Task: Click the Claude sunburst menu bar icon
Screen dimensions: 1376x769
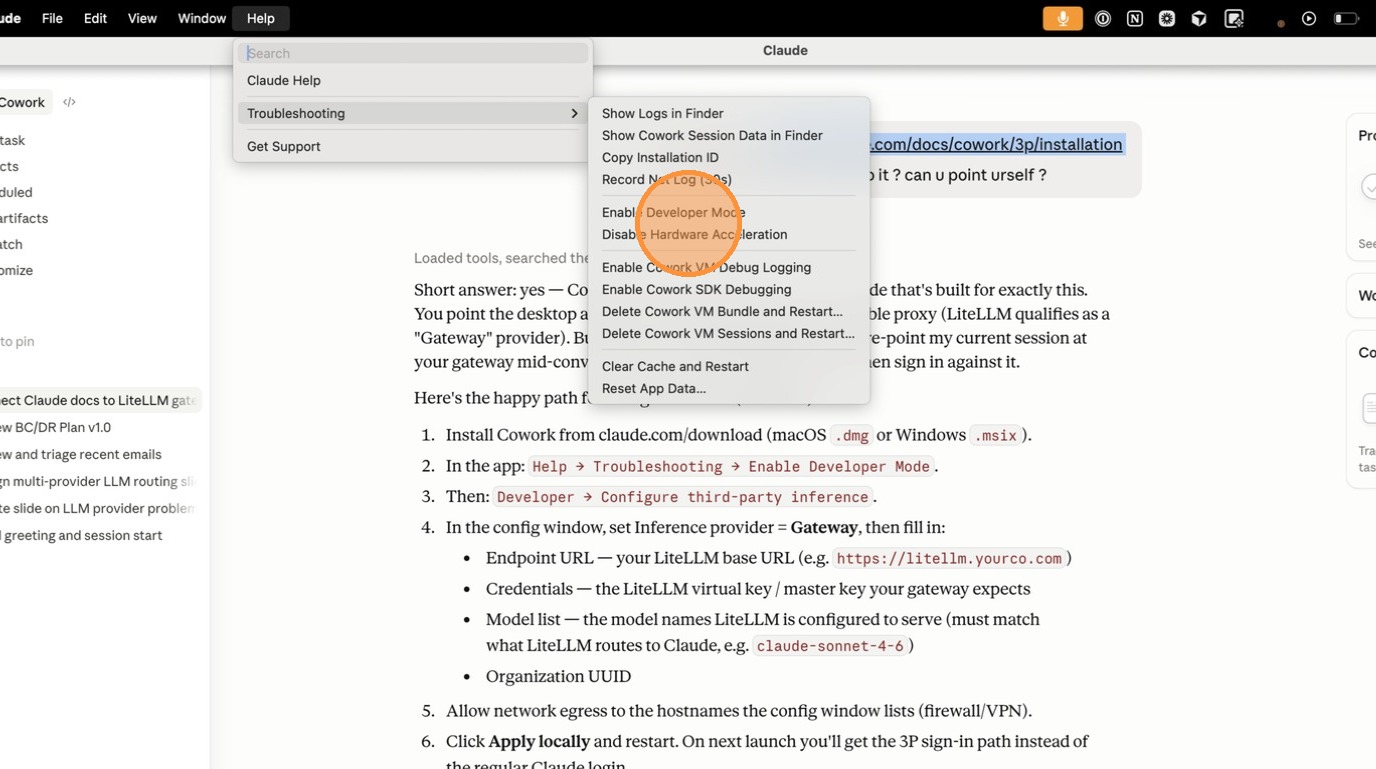Action: pos(1167,18)
